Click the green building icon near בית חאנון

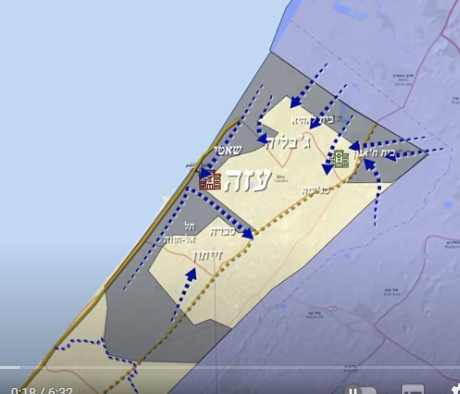point(341,159)
